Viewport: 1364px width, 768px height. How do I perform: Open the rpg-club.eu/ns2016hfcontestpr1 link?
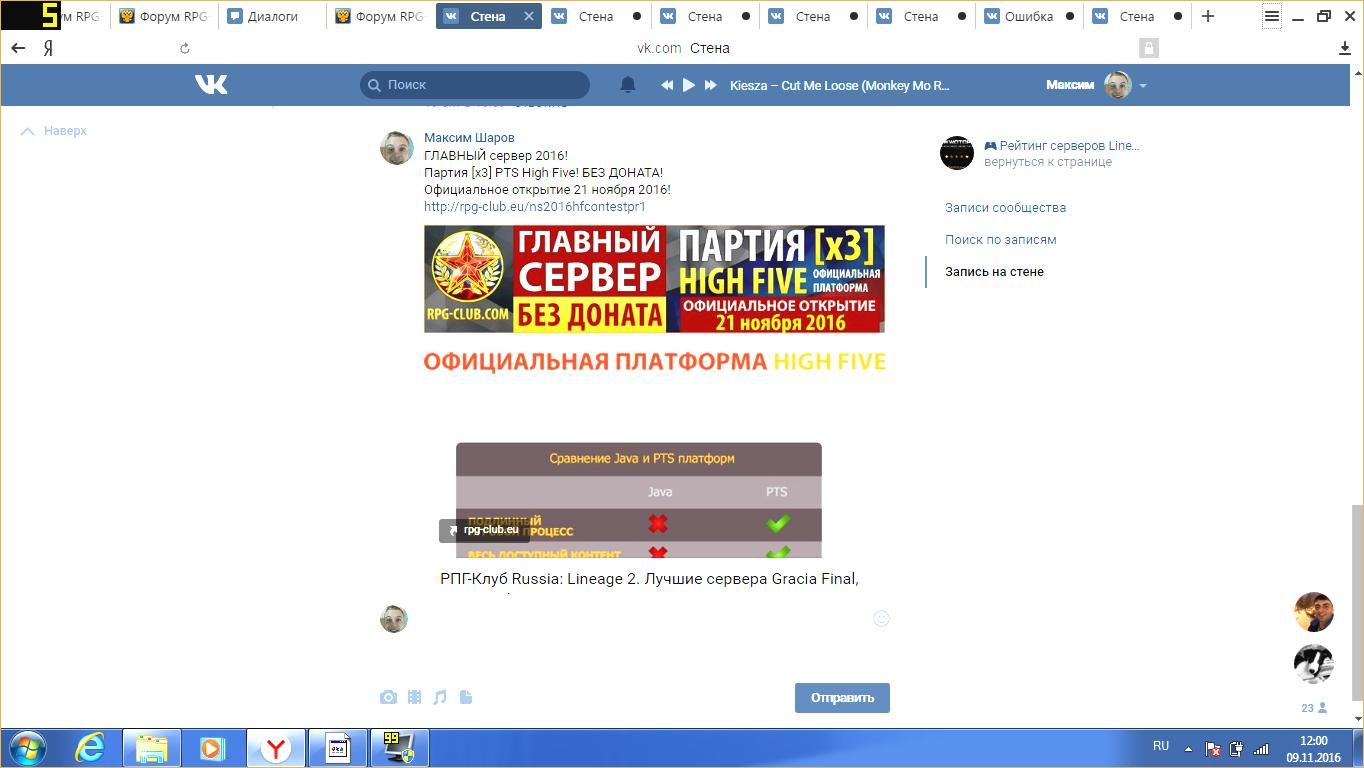[535, 206]
